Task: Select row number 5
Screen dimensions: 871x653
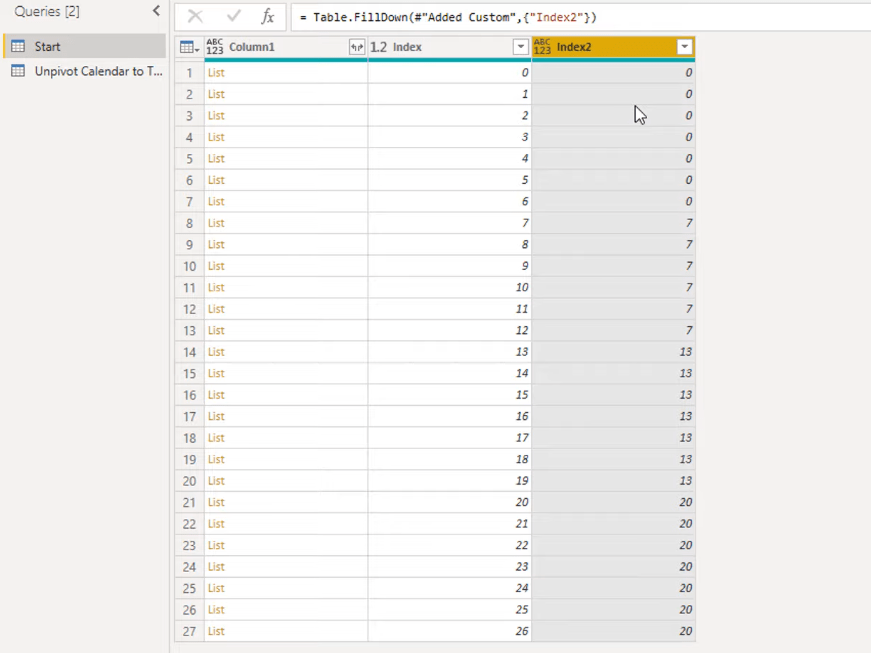Action: pos(189,158)
